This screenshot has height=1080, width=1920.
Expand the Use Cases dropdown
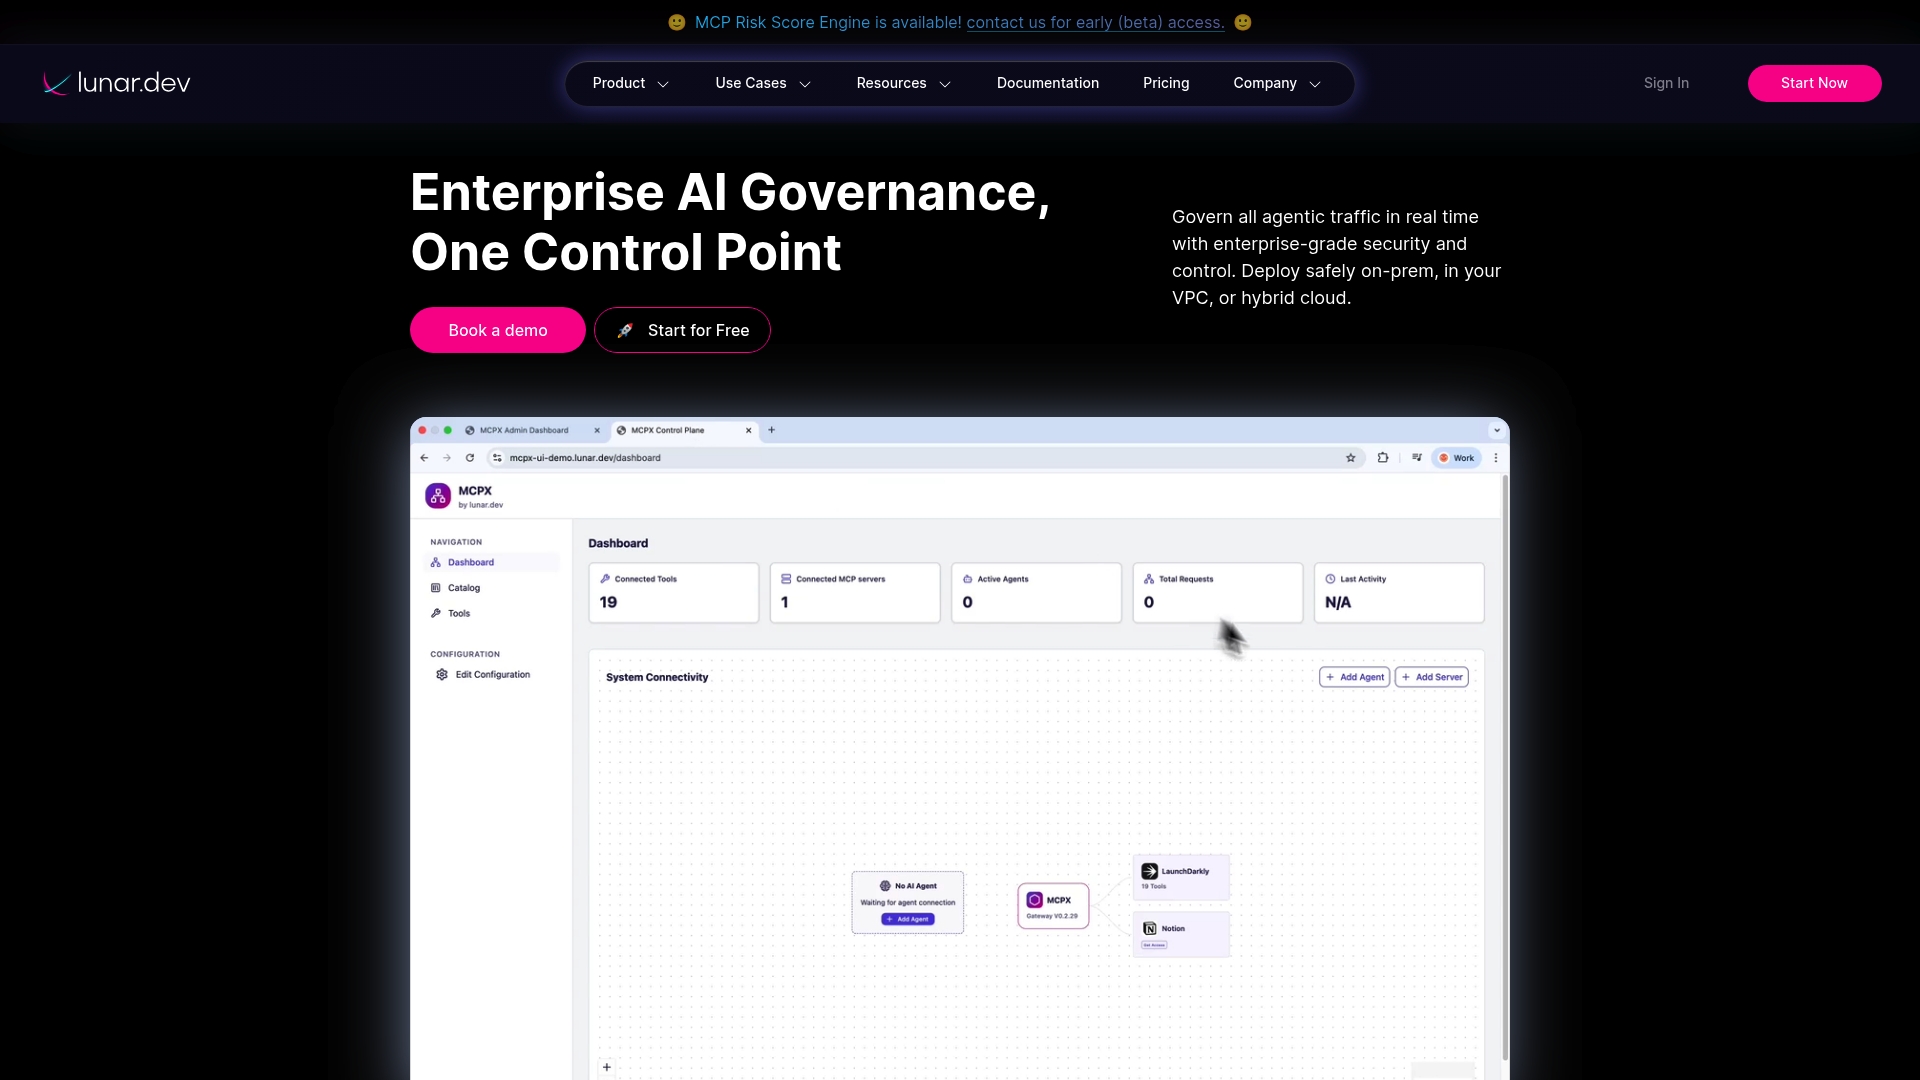click(x=762, y=83)
